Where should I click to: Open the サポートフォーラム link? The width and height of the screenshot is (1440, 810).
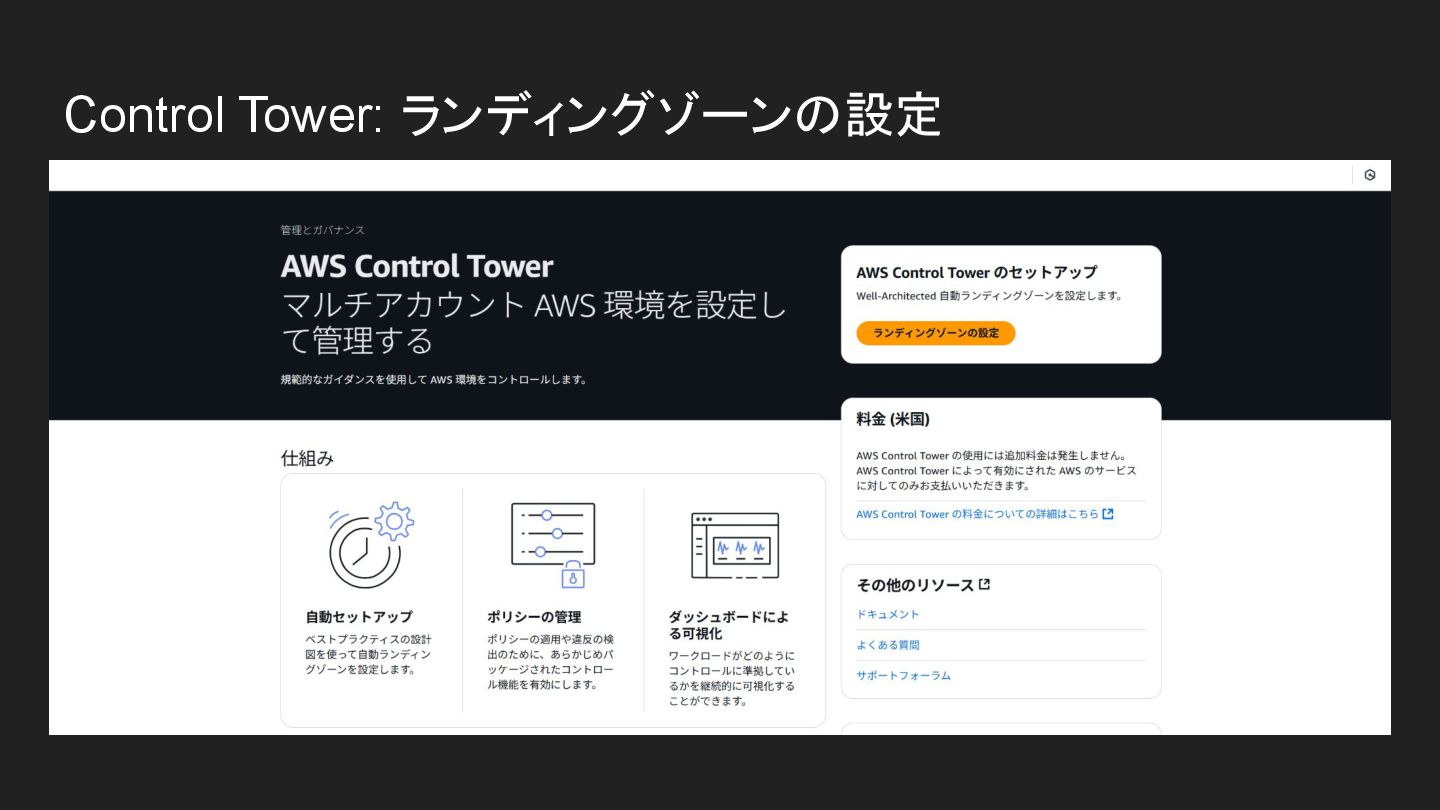click(904, 675)
